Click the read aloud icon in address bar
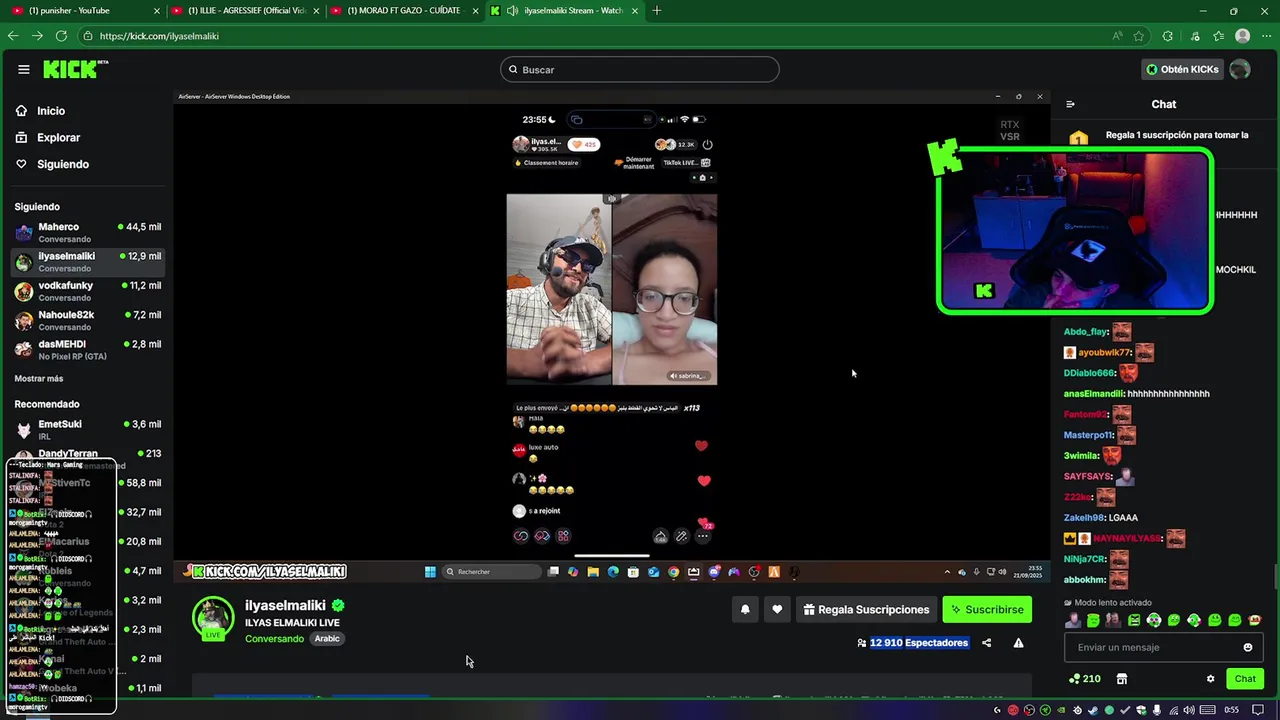 pyautogui.click(x=1117, y=36)
